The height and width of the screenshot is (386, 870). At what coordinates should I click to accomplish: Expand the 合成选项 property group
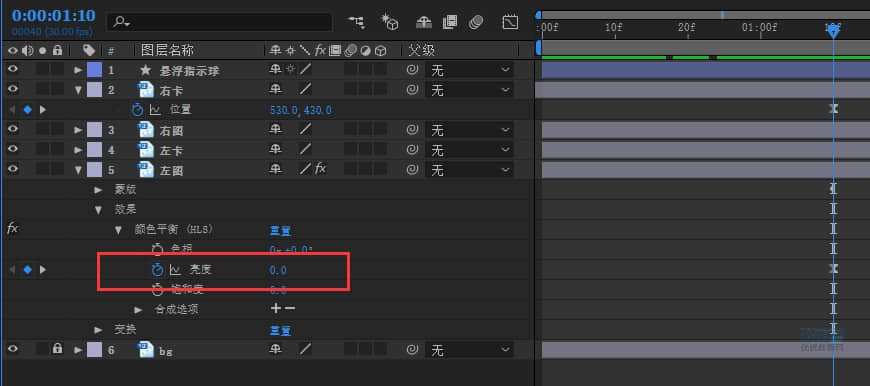138,309
